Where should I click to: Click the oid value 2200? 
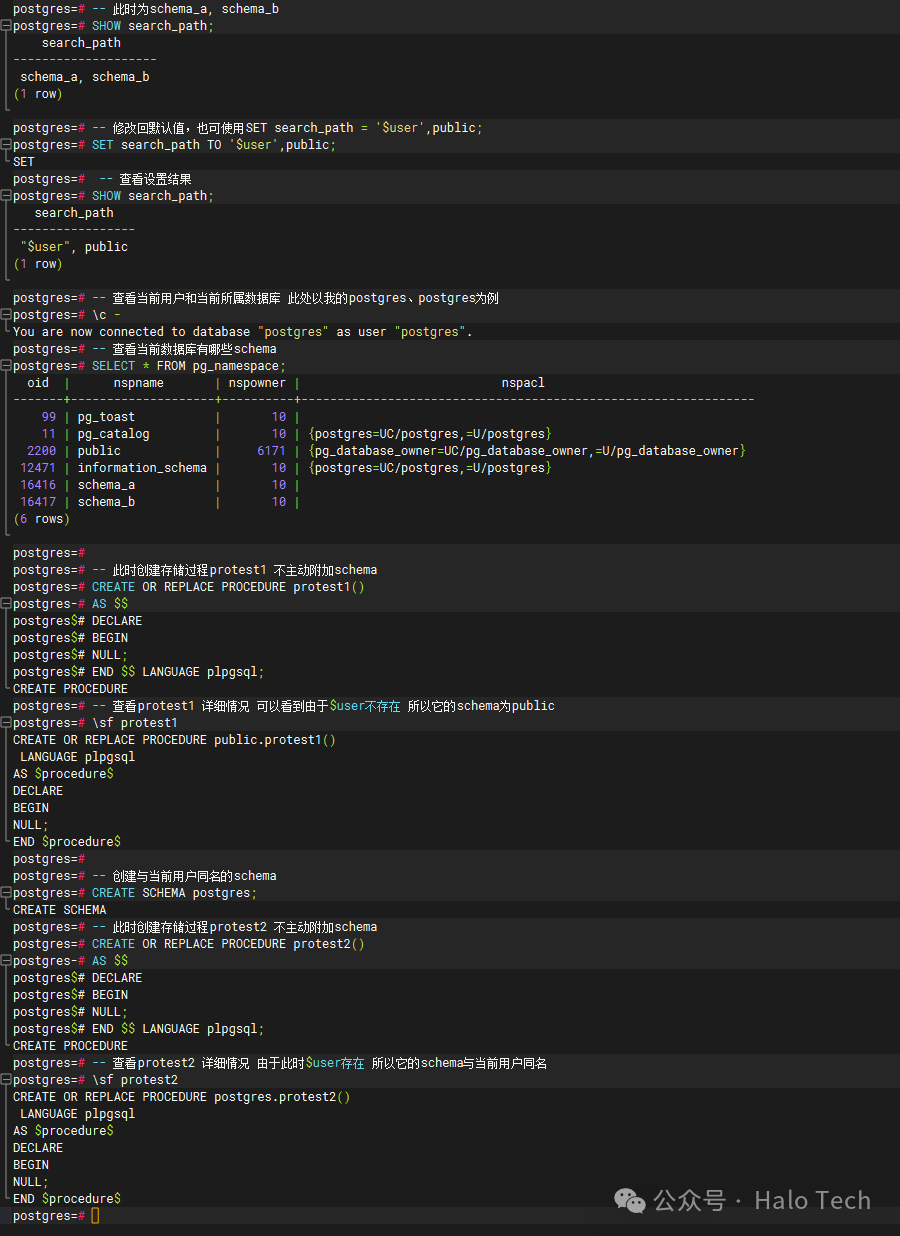coord(42,451)
